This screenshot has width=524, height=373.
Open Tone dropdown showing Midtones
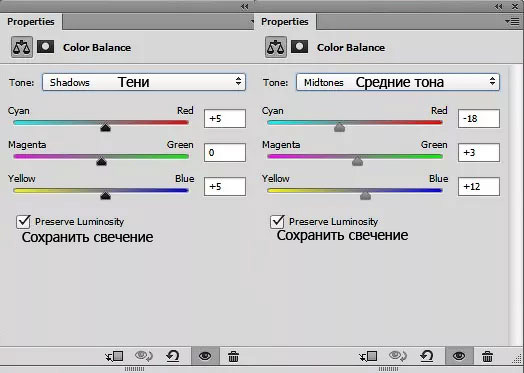tap(398, 82)
